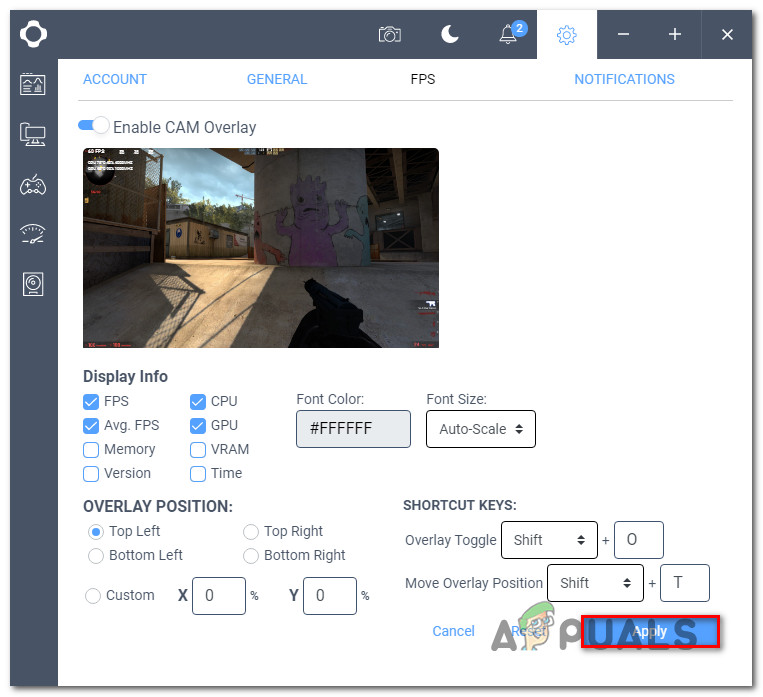
Task: Switch to the FPS tab
Action: point(423,79)
